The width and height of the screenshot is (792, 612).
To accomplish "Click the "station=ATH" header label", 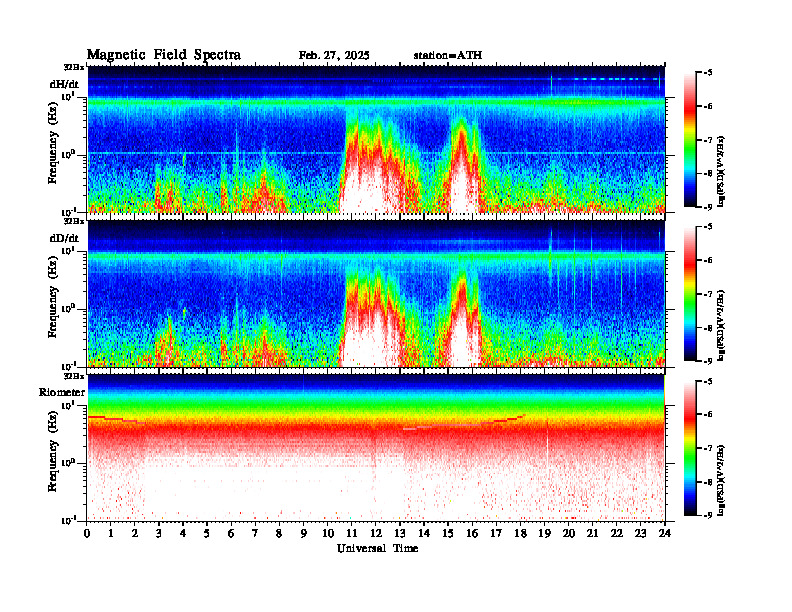I will coord(448,56).
